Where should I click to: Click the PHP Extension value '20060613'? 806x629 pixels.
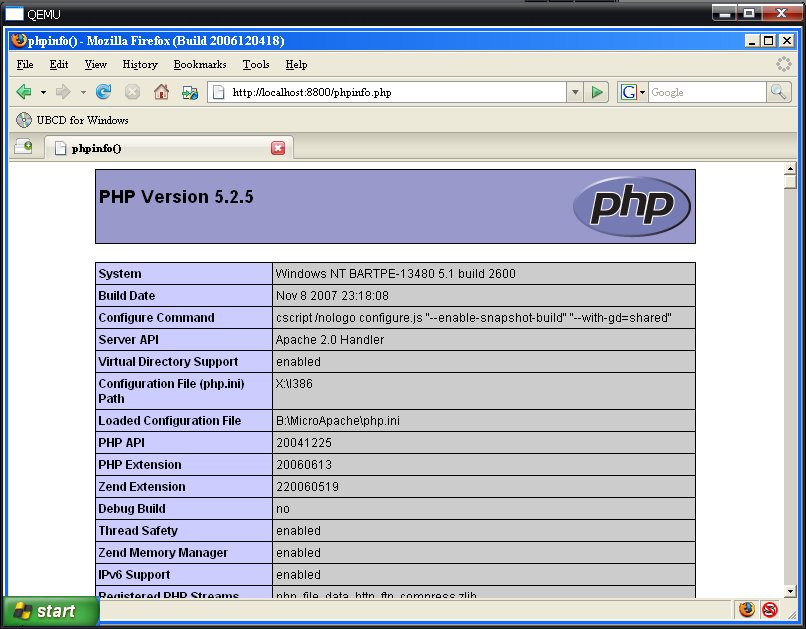point(304,465)
